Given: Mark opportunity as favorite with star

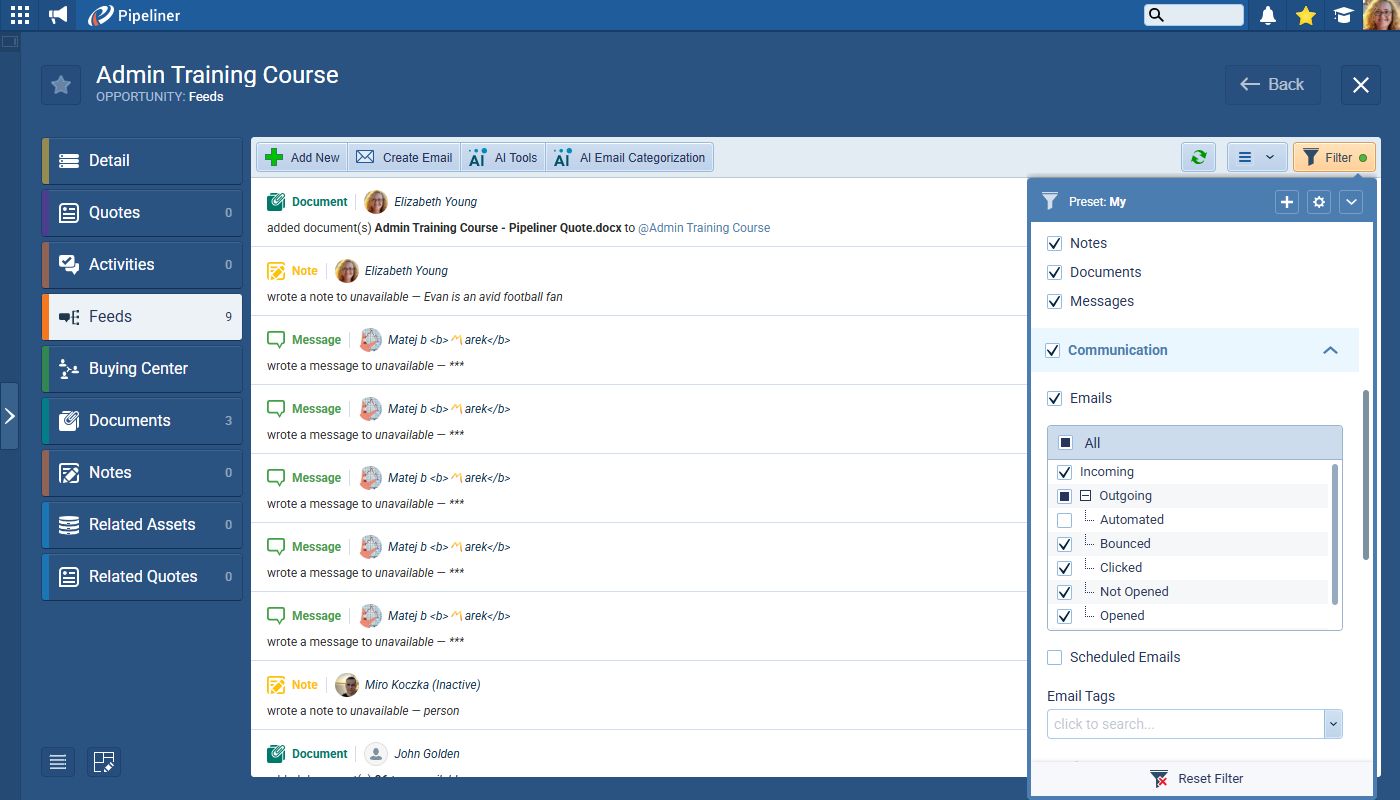Looking at the screenshot, I should point(61,85).
